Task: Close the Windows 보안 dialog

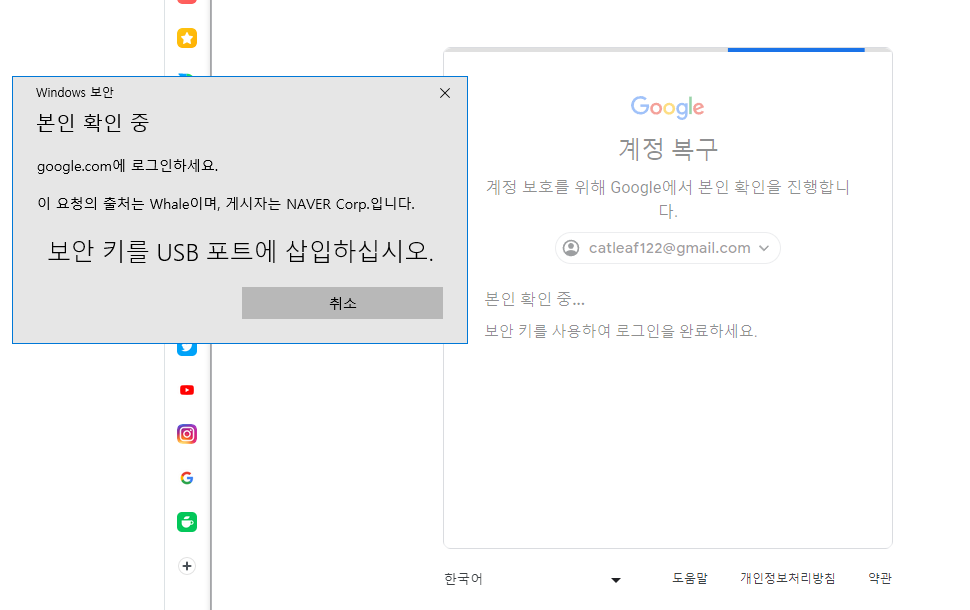Action: [x=445, y=93]
